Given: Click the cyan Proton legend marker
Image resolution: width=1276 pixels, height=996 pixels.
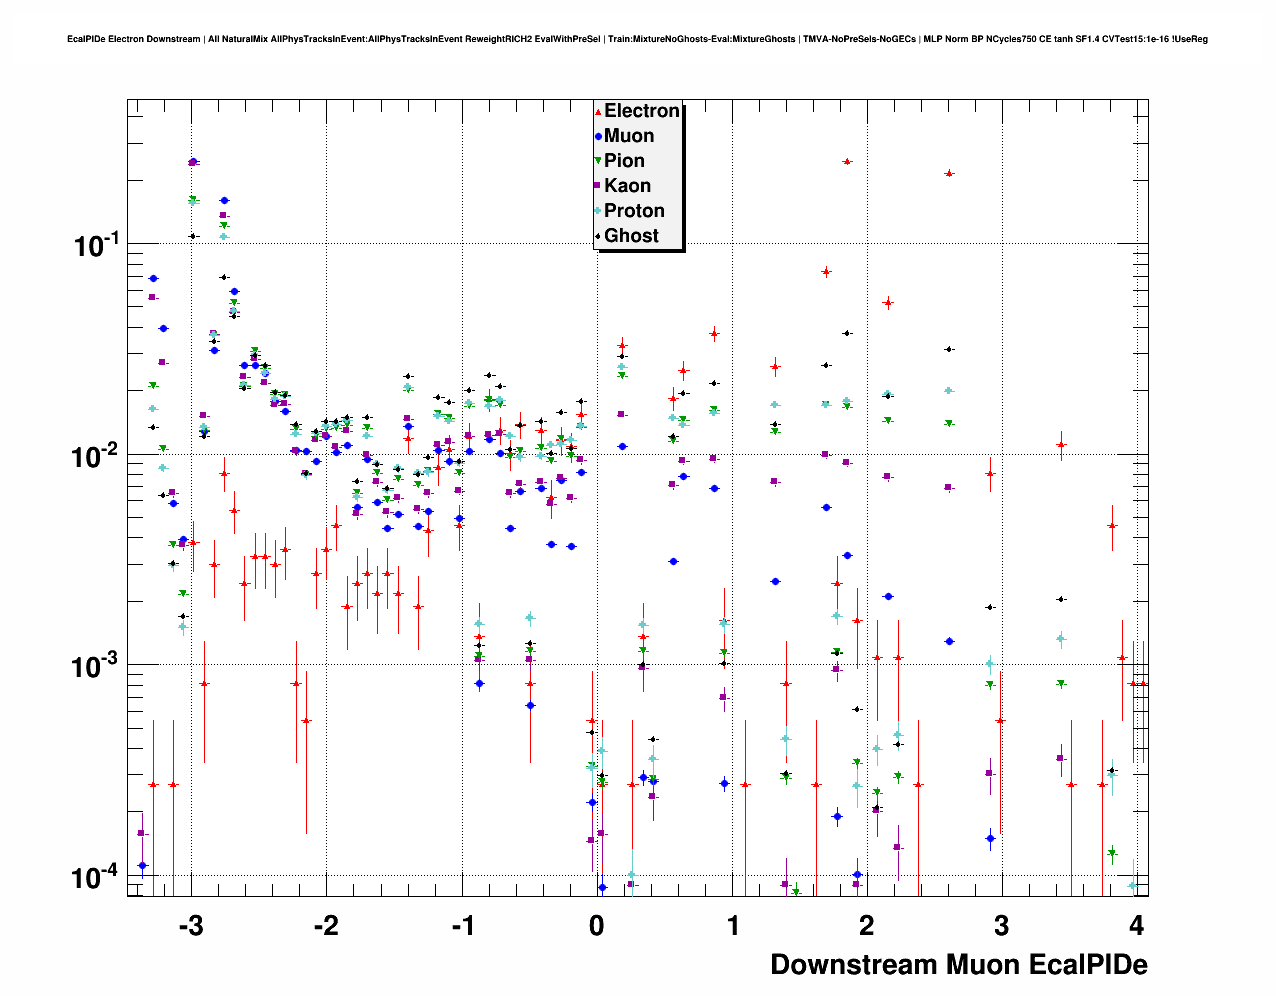Looking at the screenshot, I should click(x=598, y=211).
